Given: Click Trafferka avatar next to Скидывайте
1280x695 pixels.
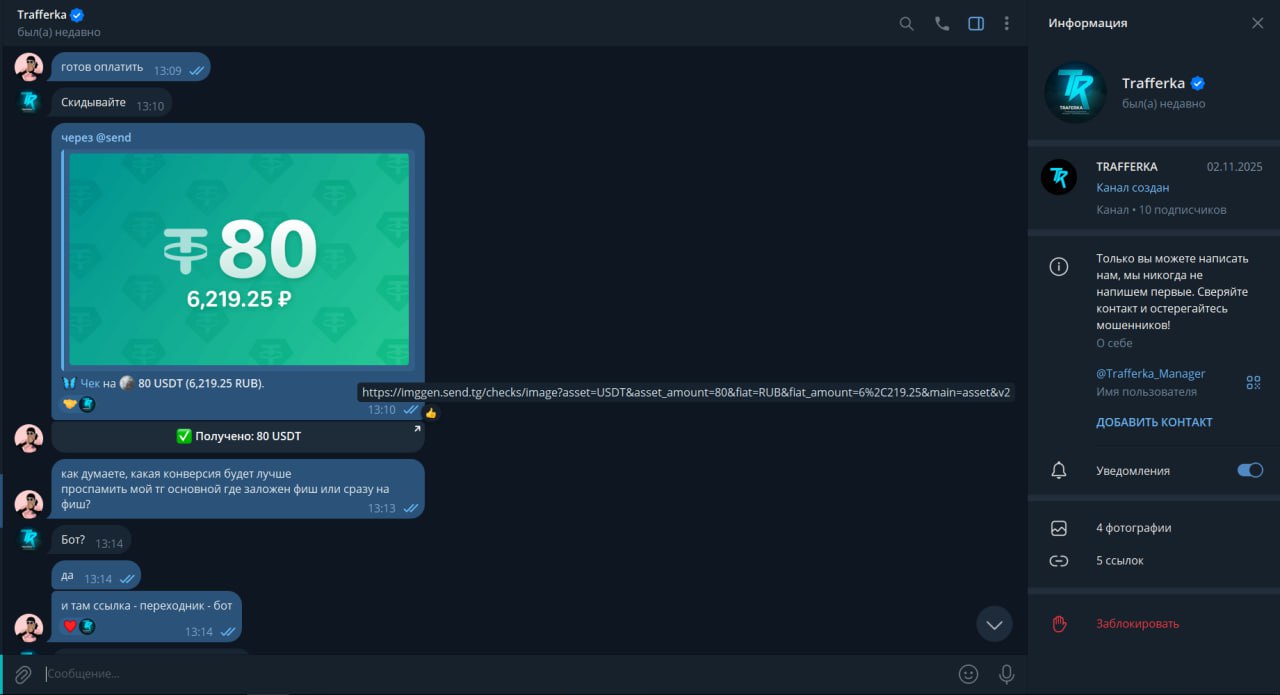Looking at the screenshot, I should [29, 101].
